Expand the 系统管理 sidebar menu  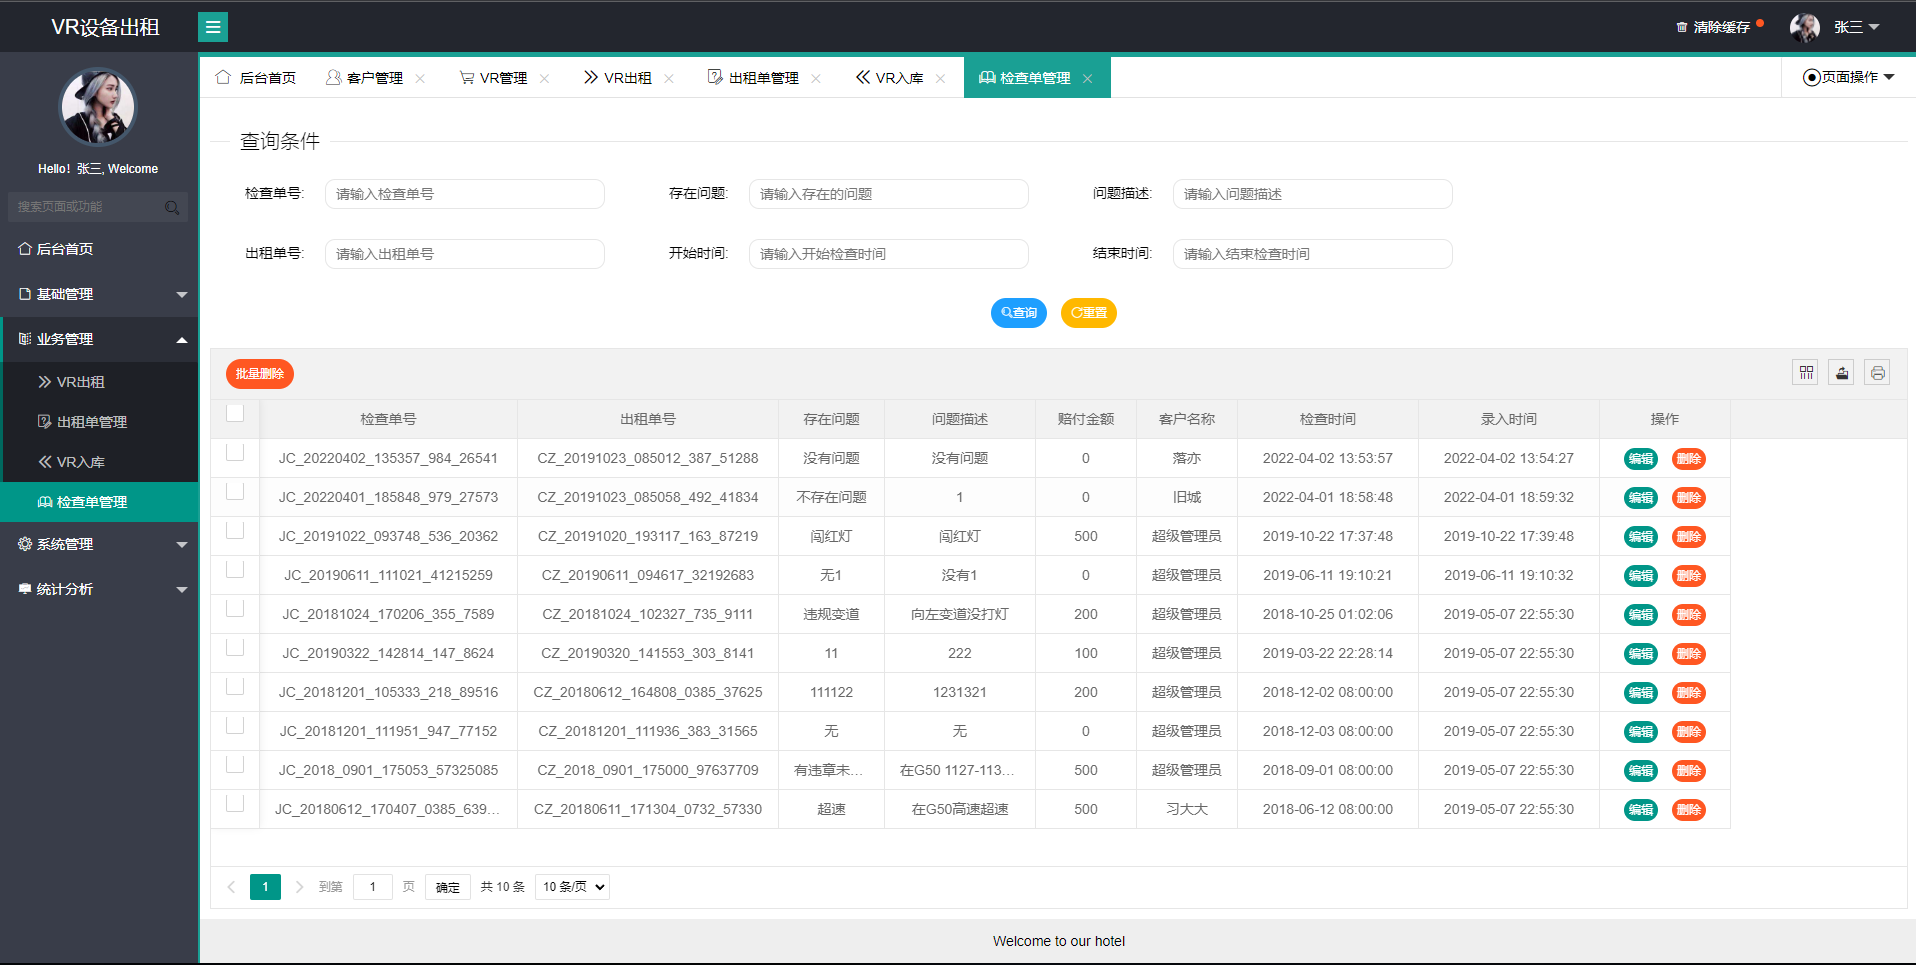pyautogui.click(x=99, y=544)
